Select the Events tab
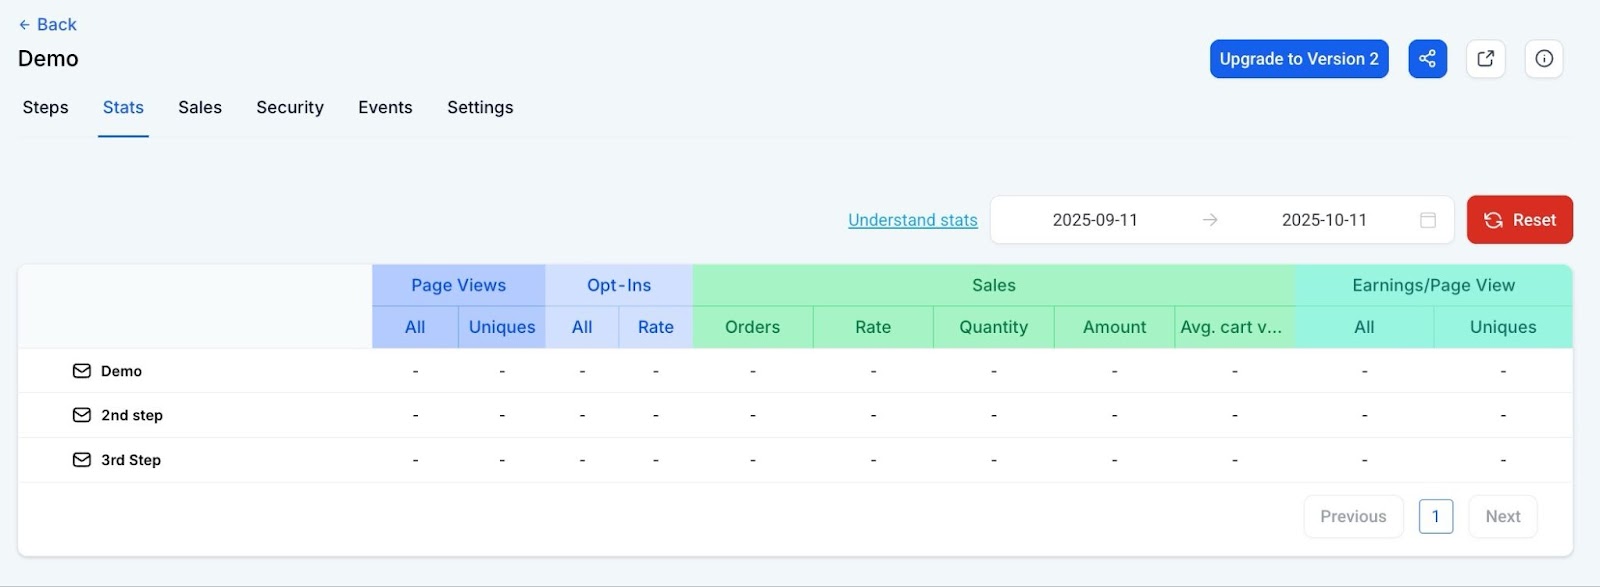 pyautogui.click(x=385, y=107)
